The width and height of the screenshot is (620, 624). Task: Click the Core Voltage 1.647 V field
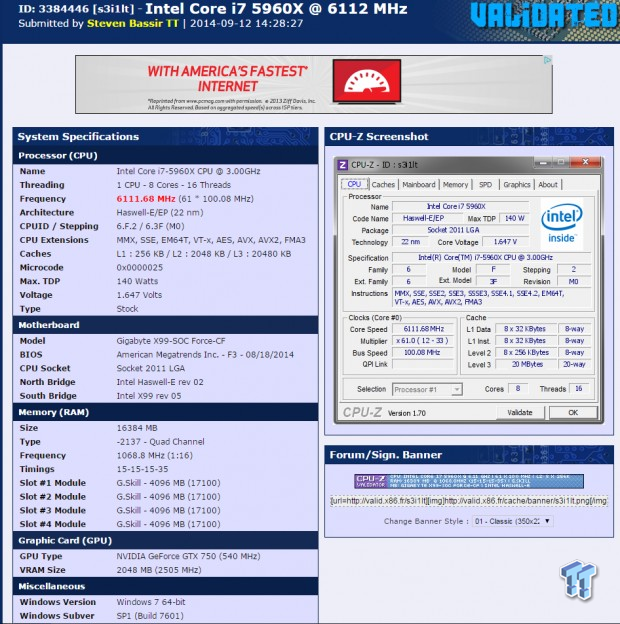pyautogui.click(x=505, y=242)
